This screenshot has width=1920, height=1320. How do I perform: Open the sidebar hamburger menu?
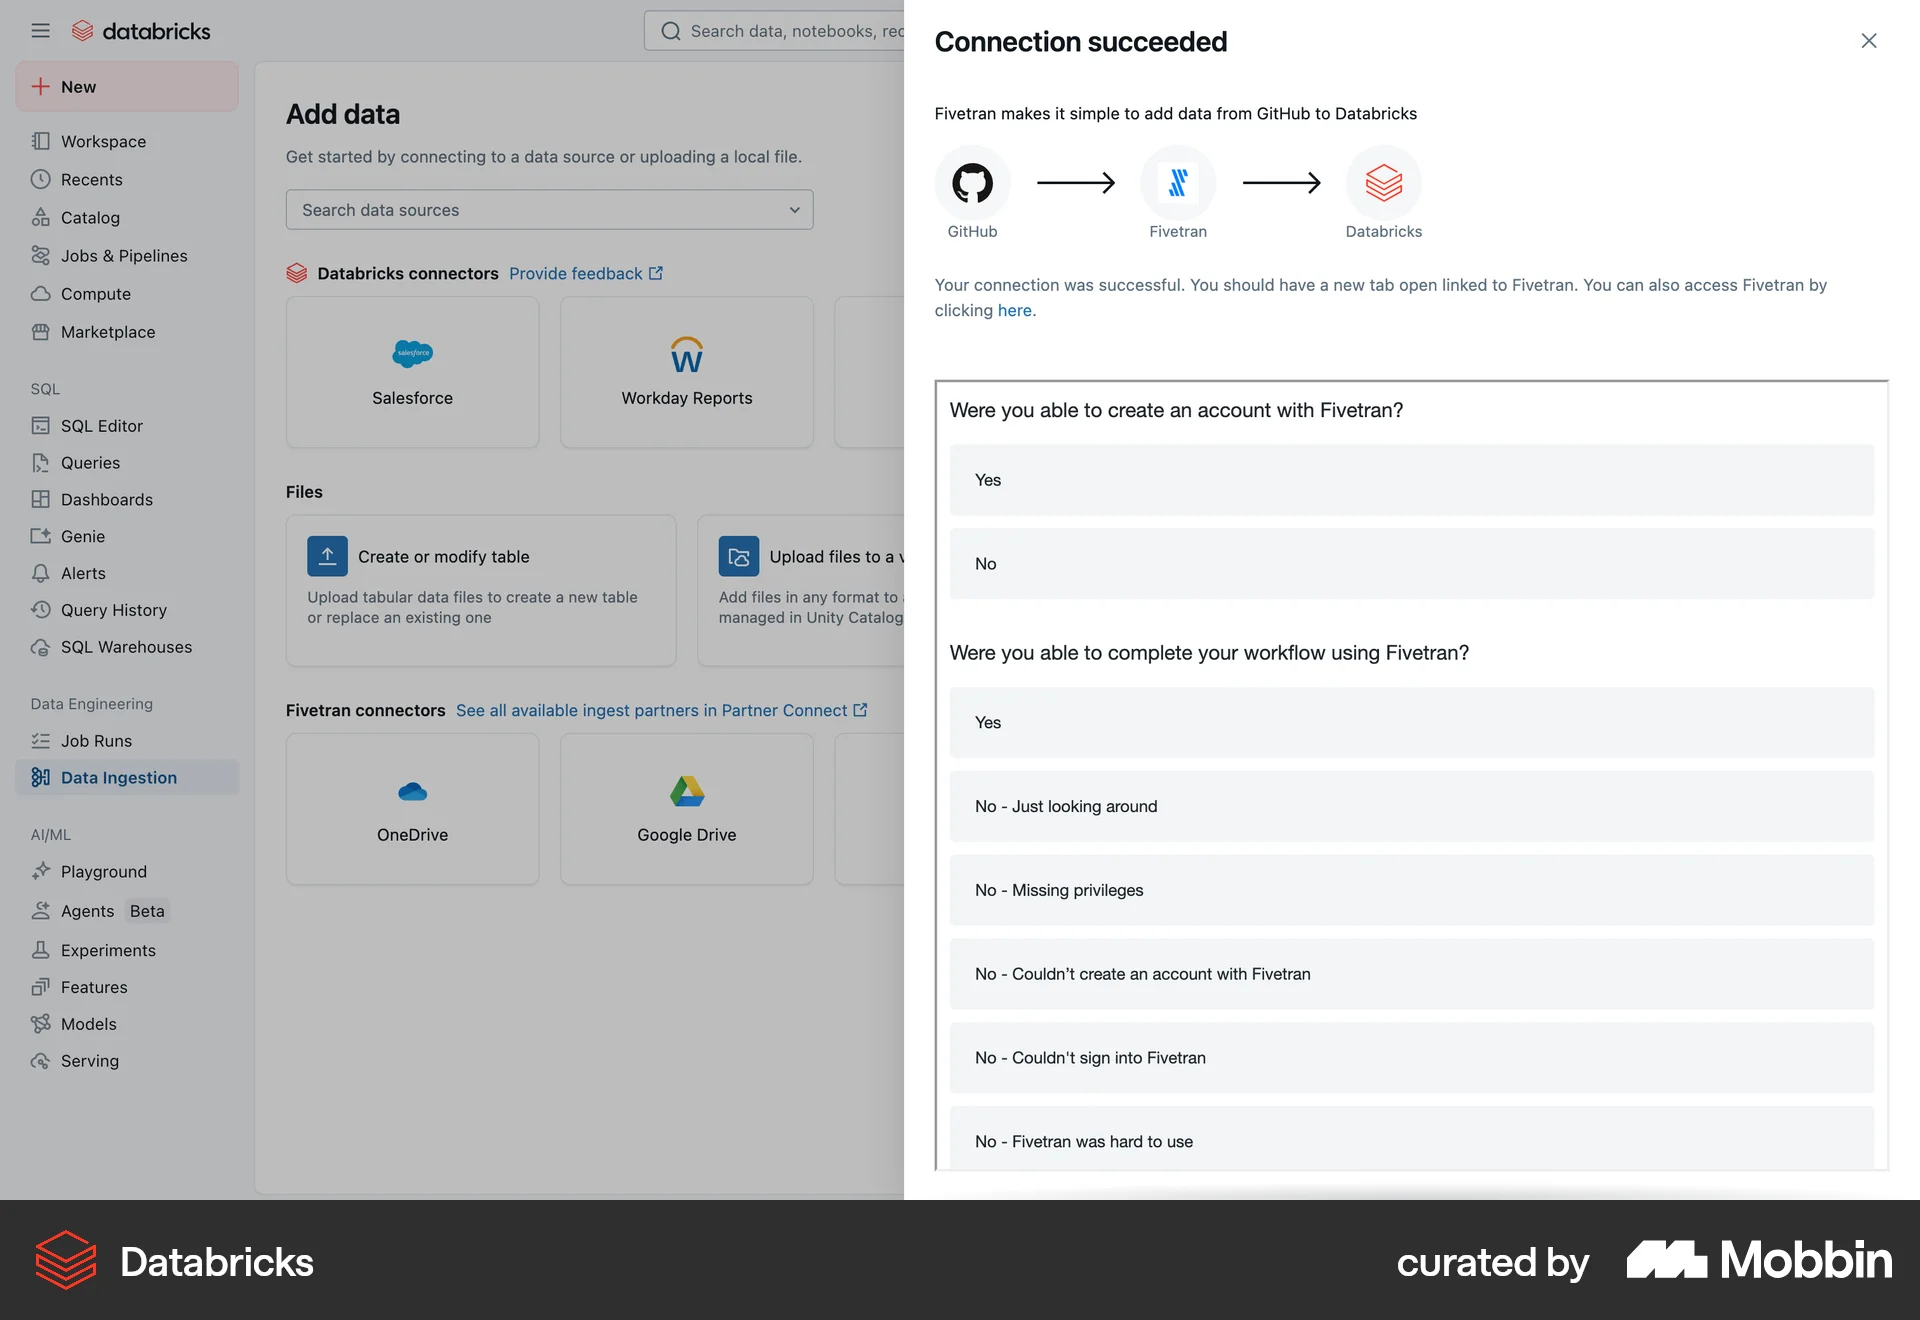click(x=40, y=30)
